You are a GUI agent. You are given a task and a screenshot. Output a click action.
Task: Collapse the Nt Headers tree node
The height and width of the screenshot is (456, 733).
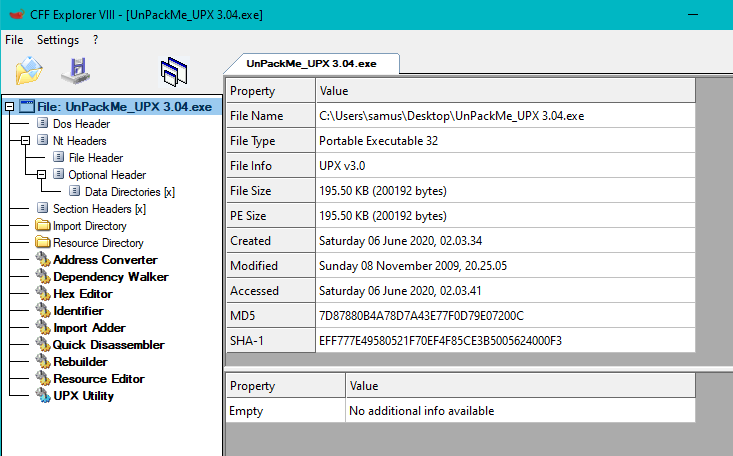point(26,141)
